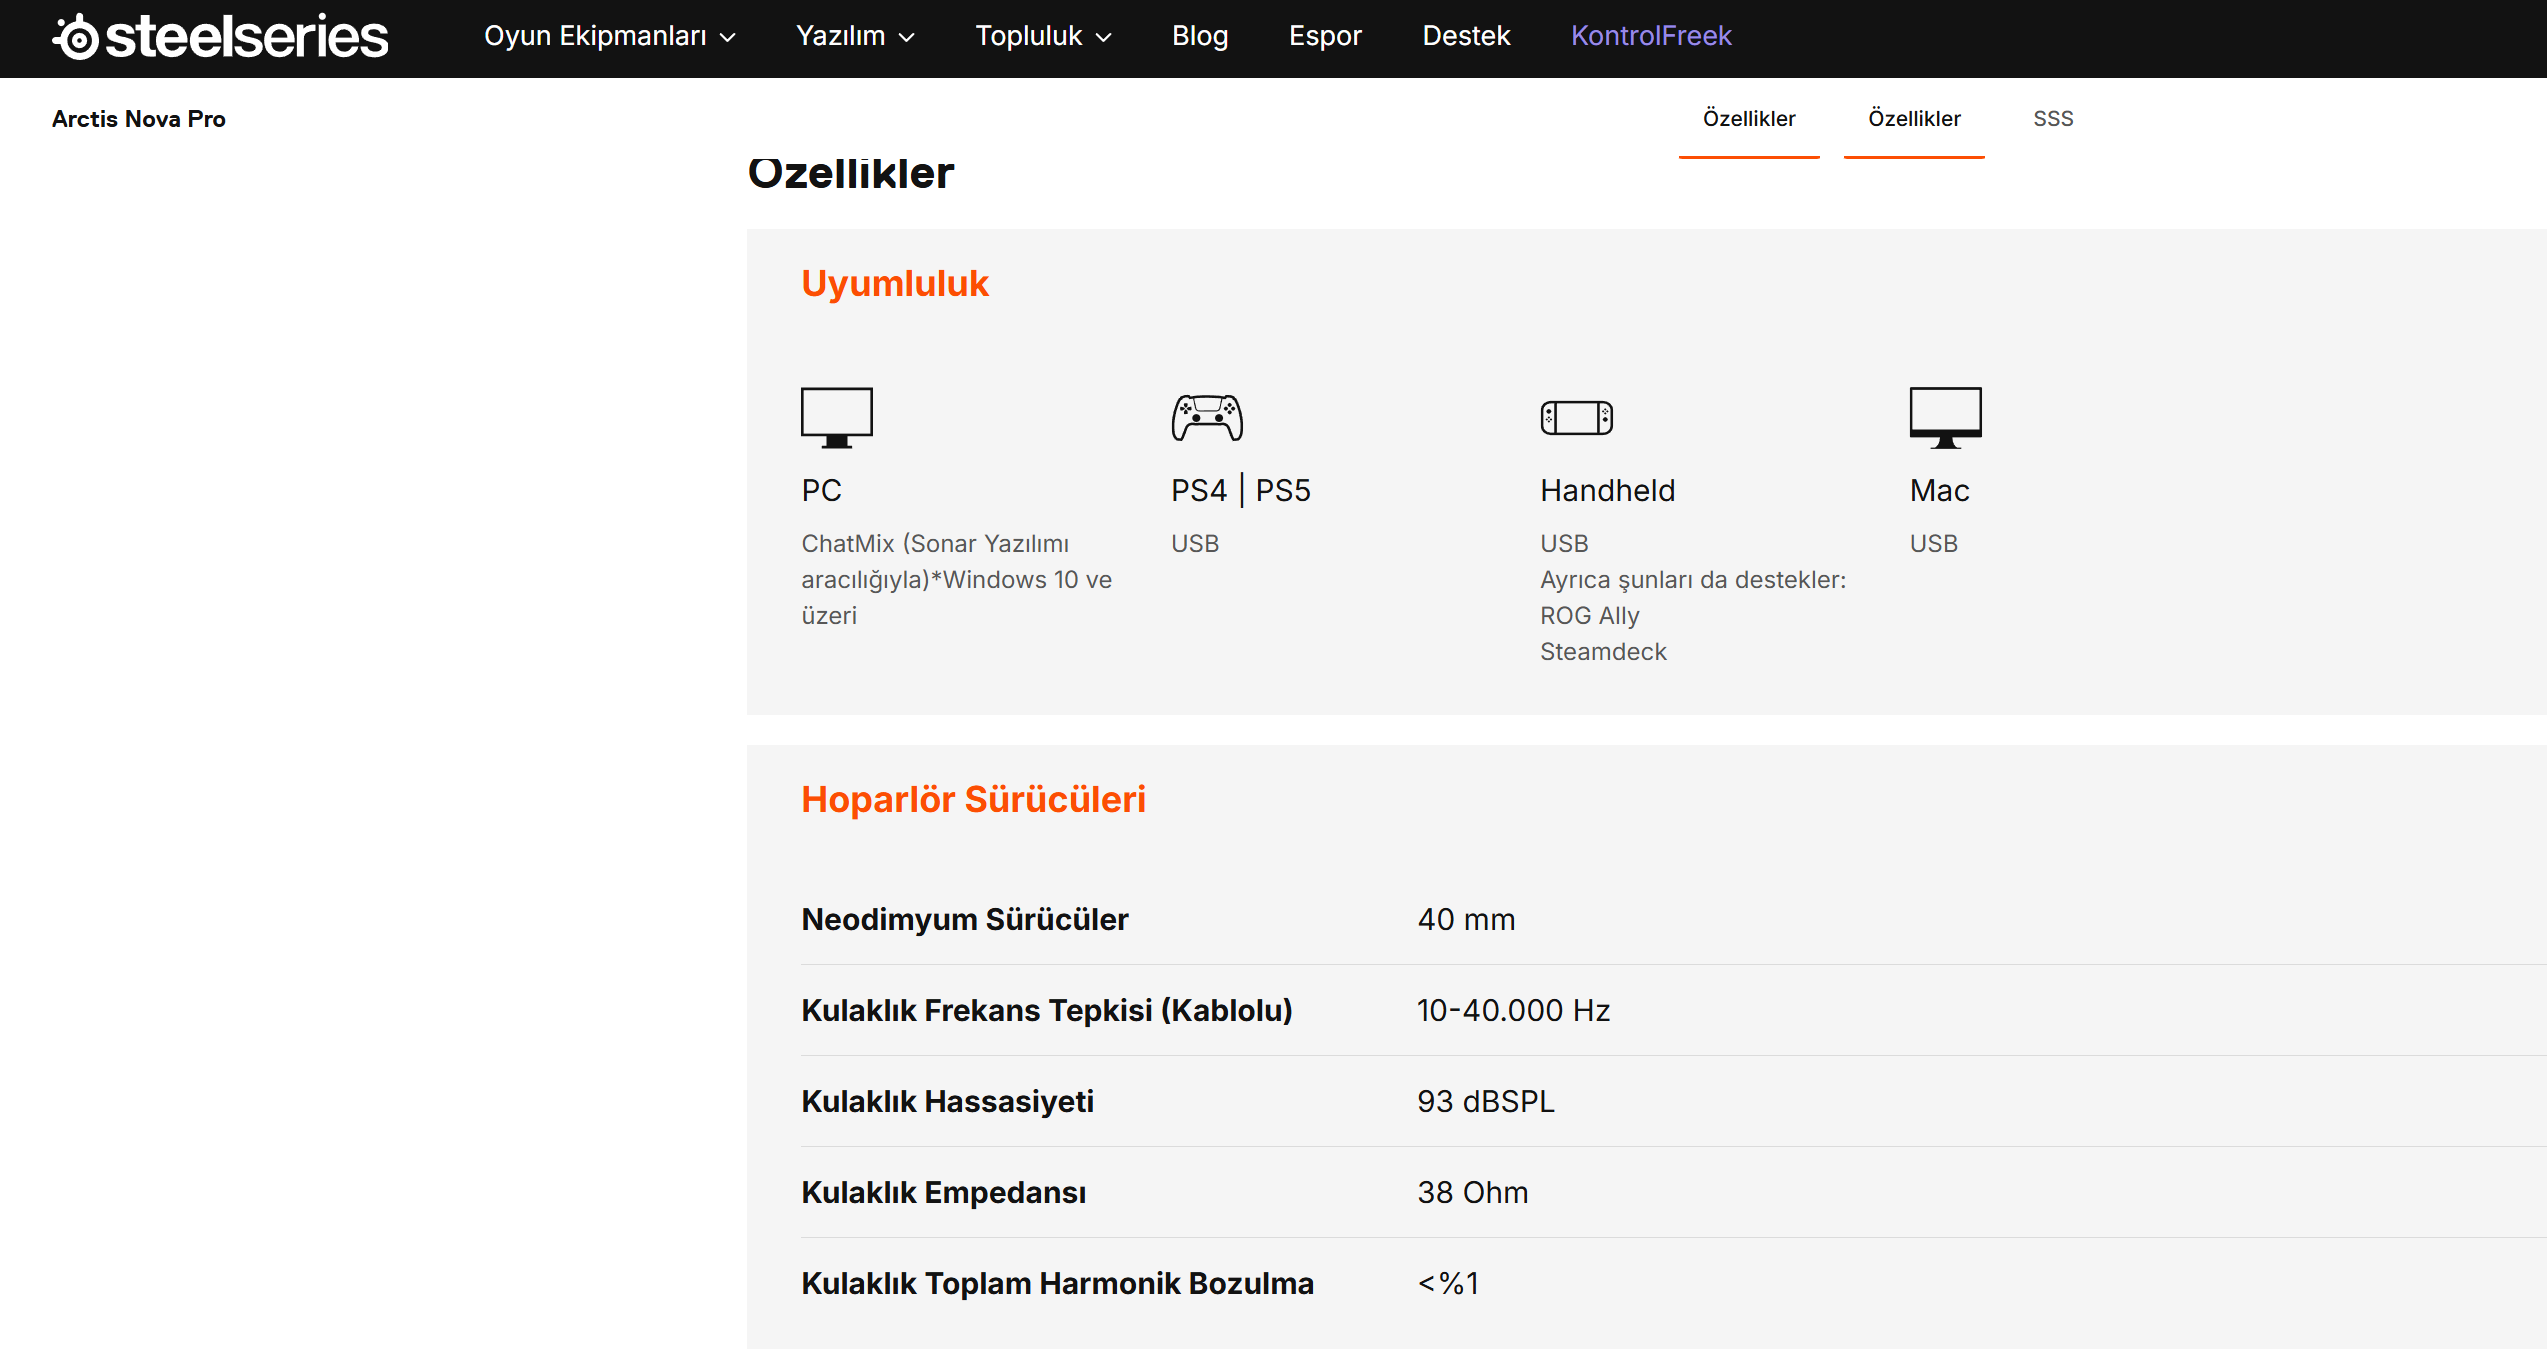Click the PC monitor icon

pyautogui.click(x=837, y=417)
